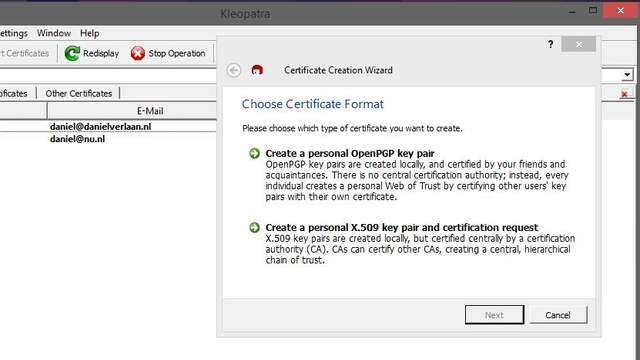Open the Settings menu
The width and height of the screenshot is (640, 360).
[x=13, y=33]
